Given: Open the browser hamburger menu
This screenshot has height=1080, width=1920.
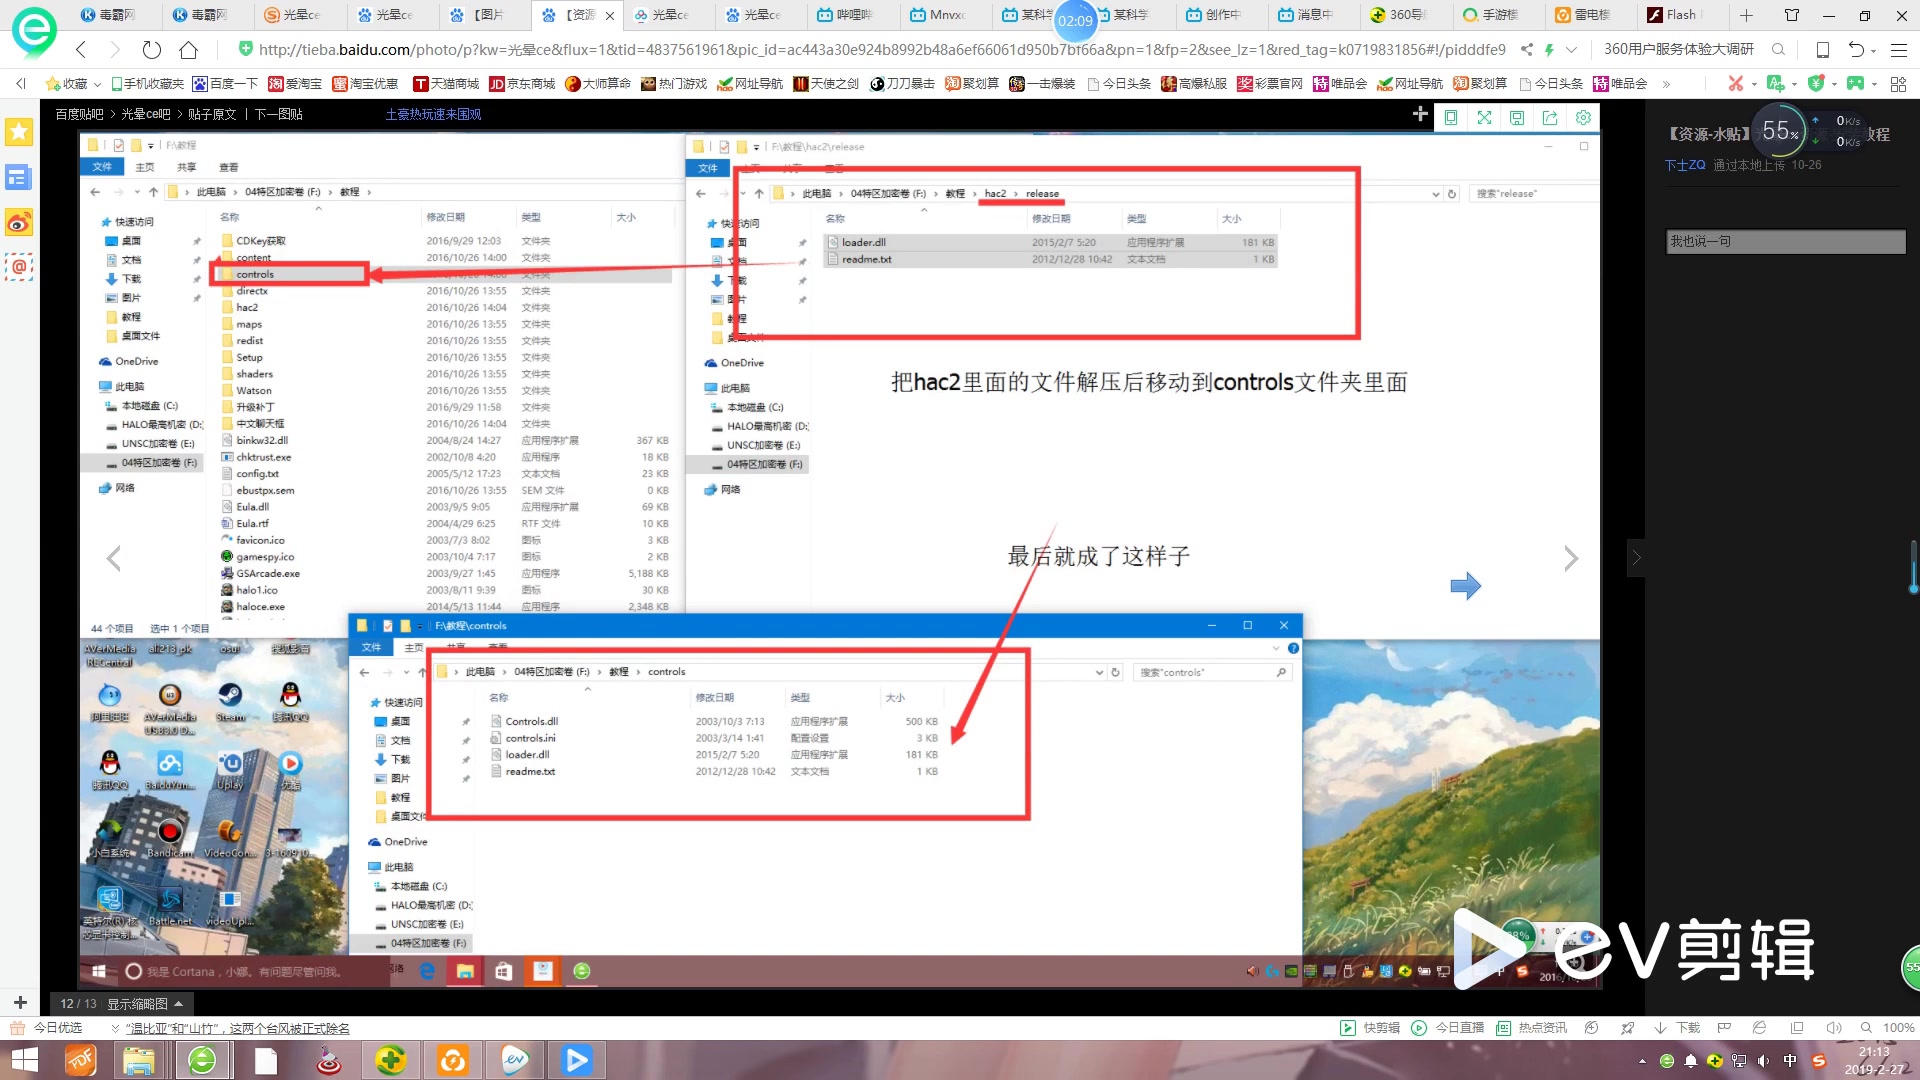Looking at the screenshot, I should pyautogui.click(x=1899, y=49).
